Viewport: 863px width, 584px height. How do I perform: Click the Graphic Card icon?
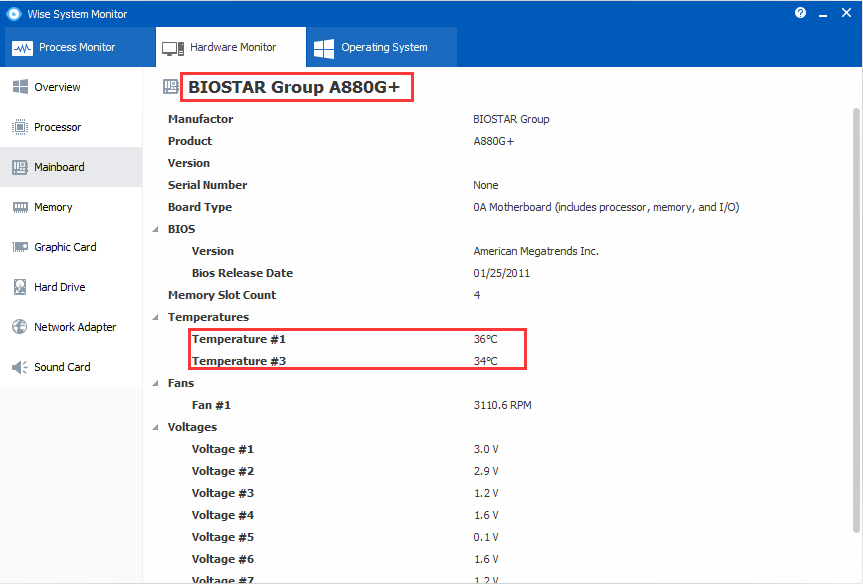point(20,247)
